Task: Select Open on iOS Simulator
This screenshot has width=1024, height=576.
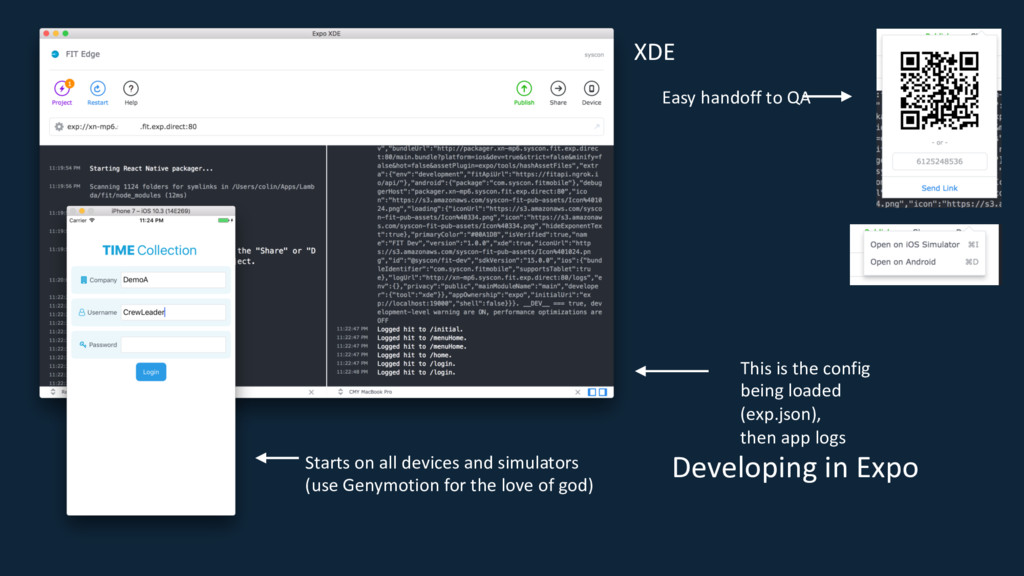Action: click(923, 244)
